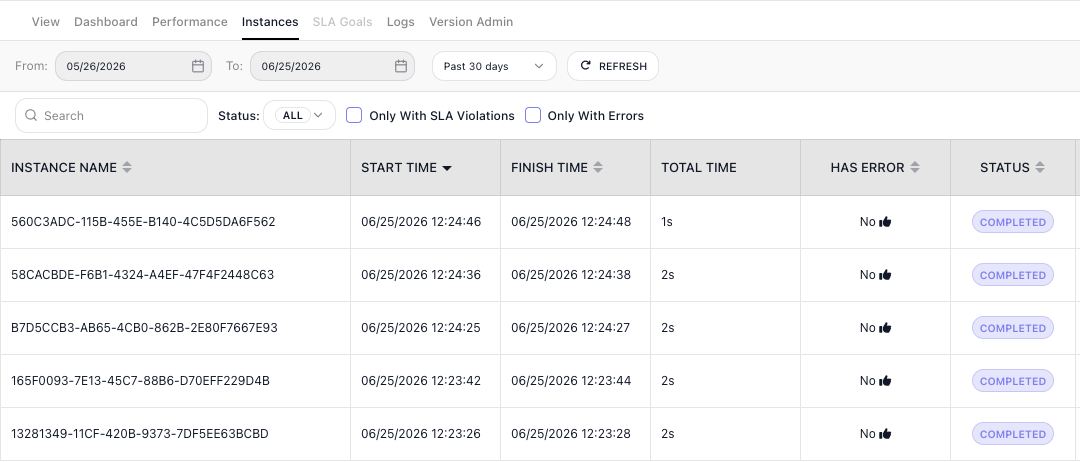Click the INSTANCE NAME column header label
The height and width of the screenshot is (462, 1080).
pos(64,167)
